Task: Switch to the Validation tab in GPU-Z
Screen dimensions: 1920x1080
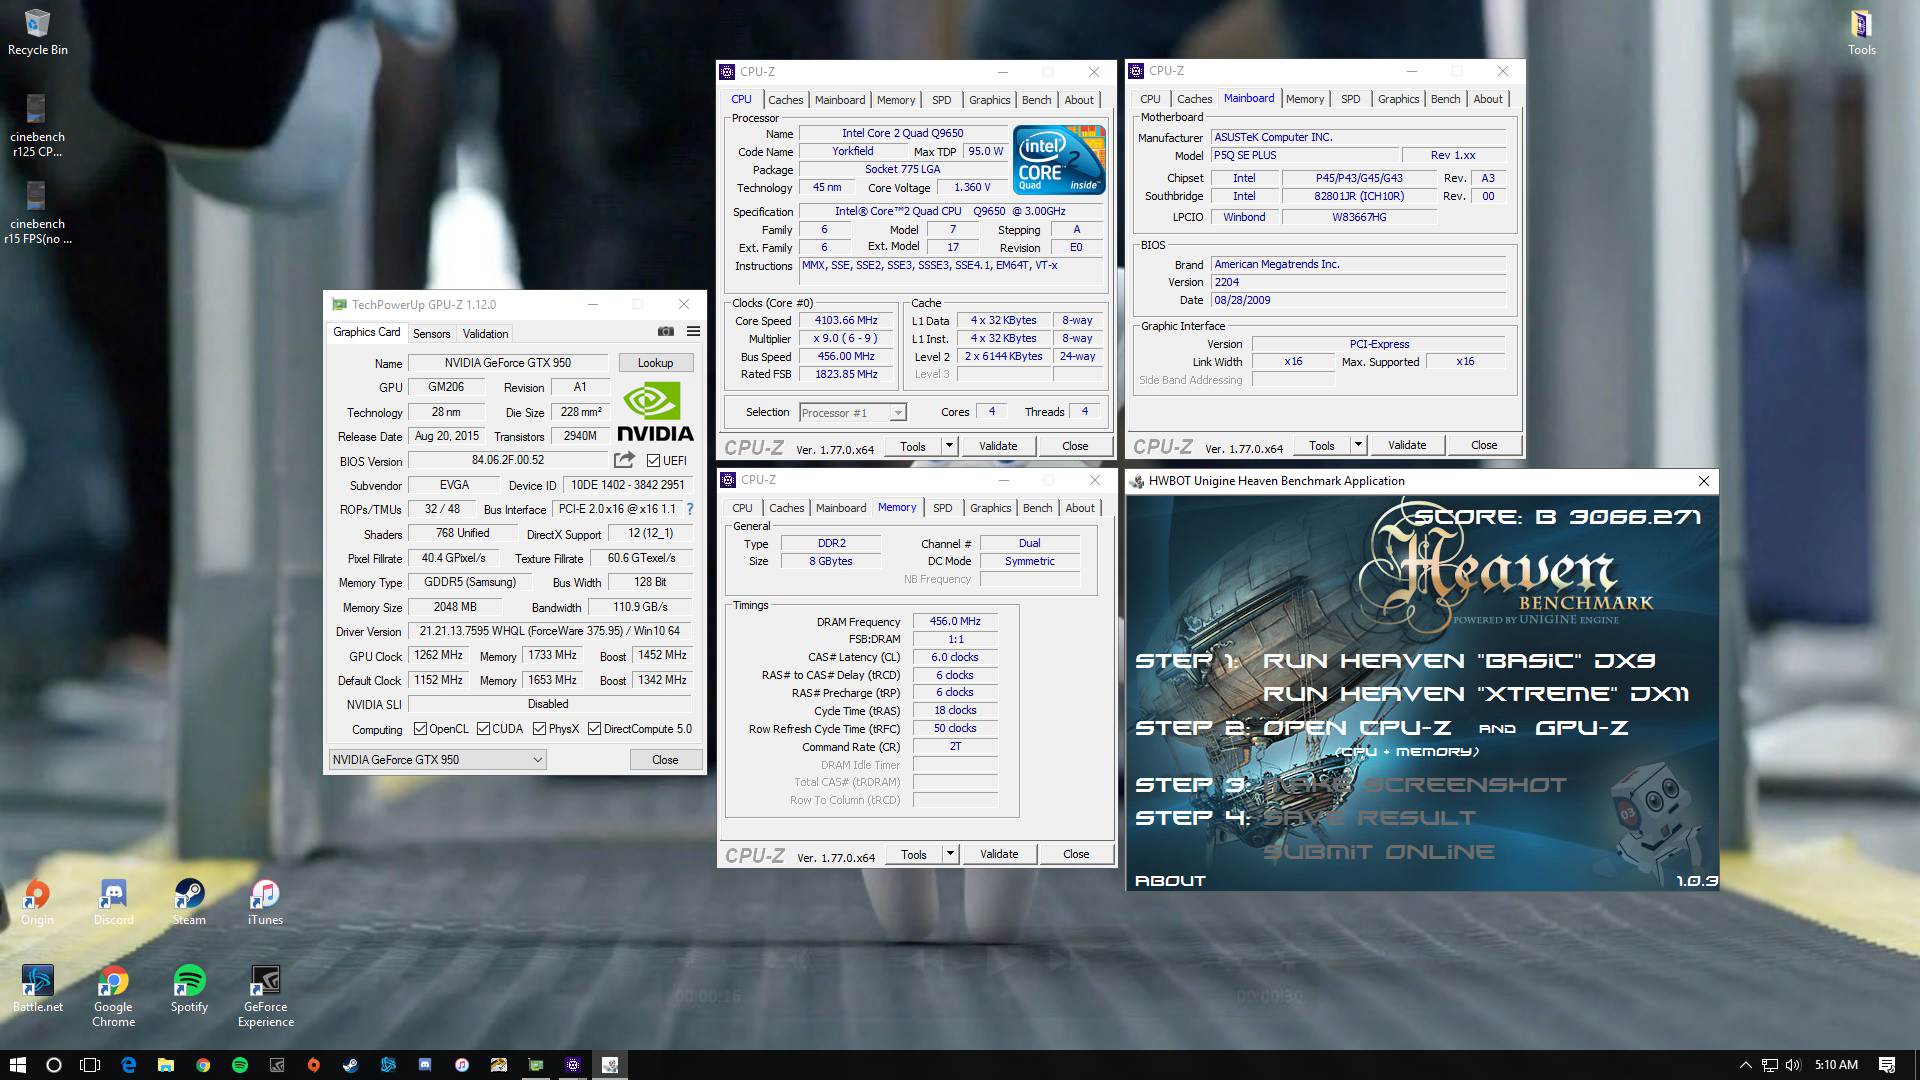Action: coord(485,334)
